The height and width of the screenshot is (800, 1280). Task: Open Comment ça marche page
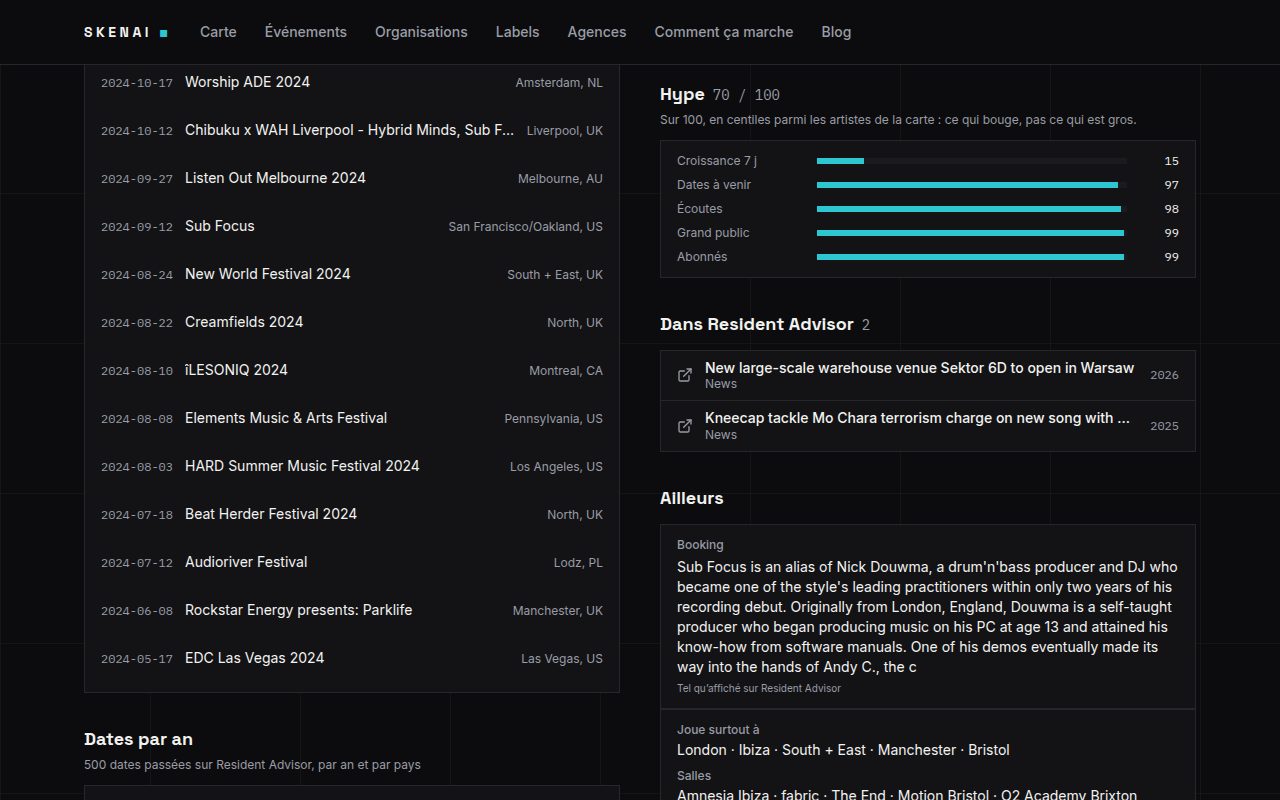724,32
